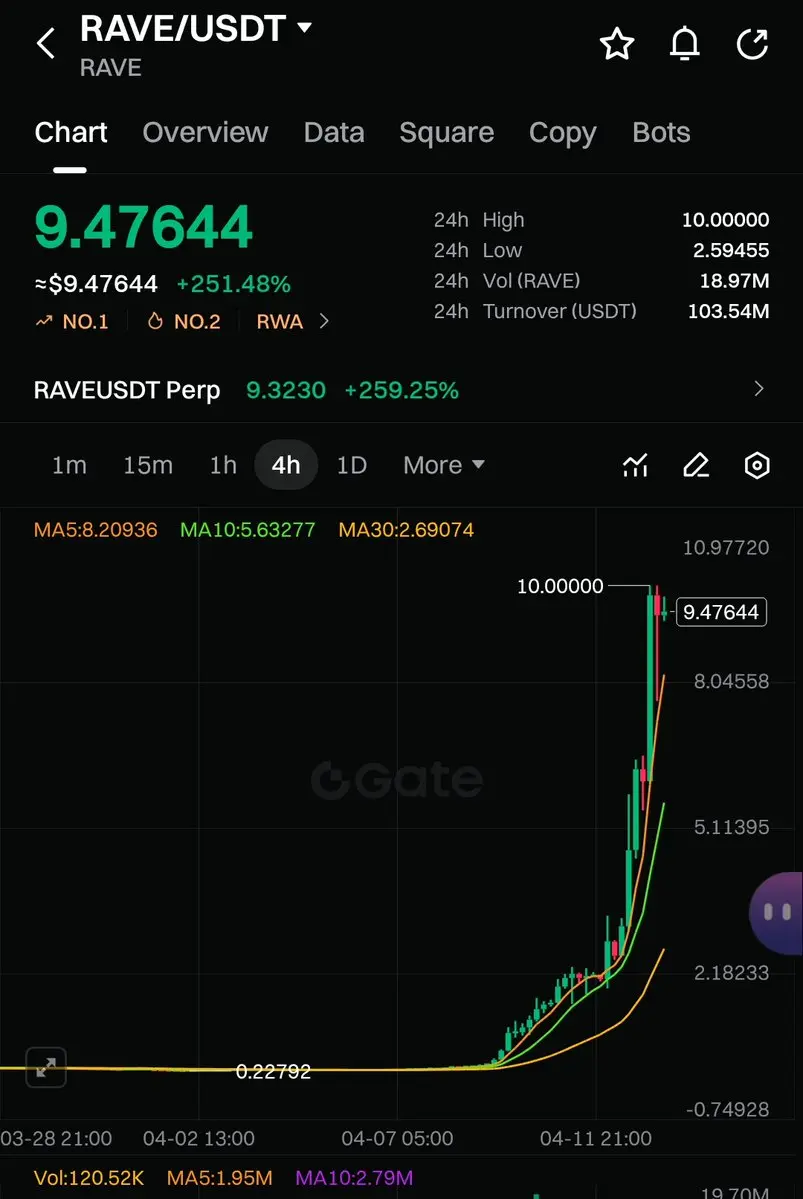The width and height of the screenshot is (803, 1199).
Task: Tap the 0.22792 low label on chart
Action: (x=273, y=1071)
